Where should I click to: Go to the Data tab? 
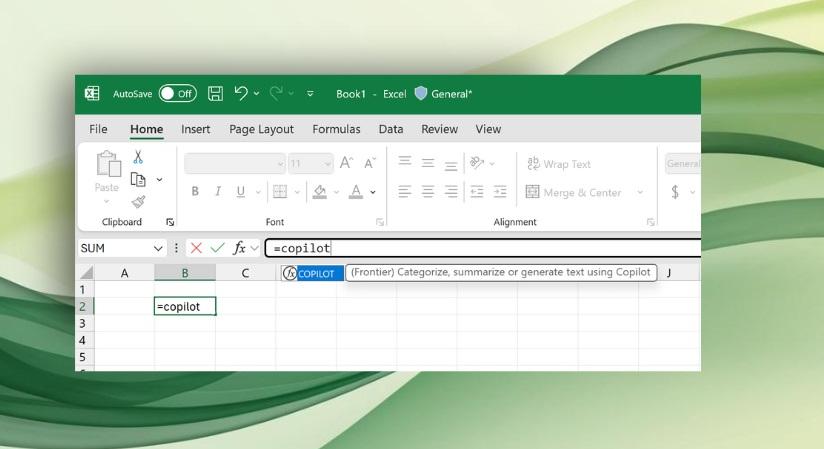pyautogui.click(x=391, y=129)
